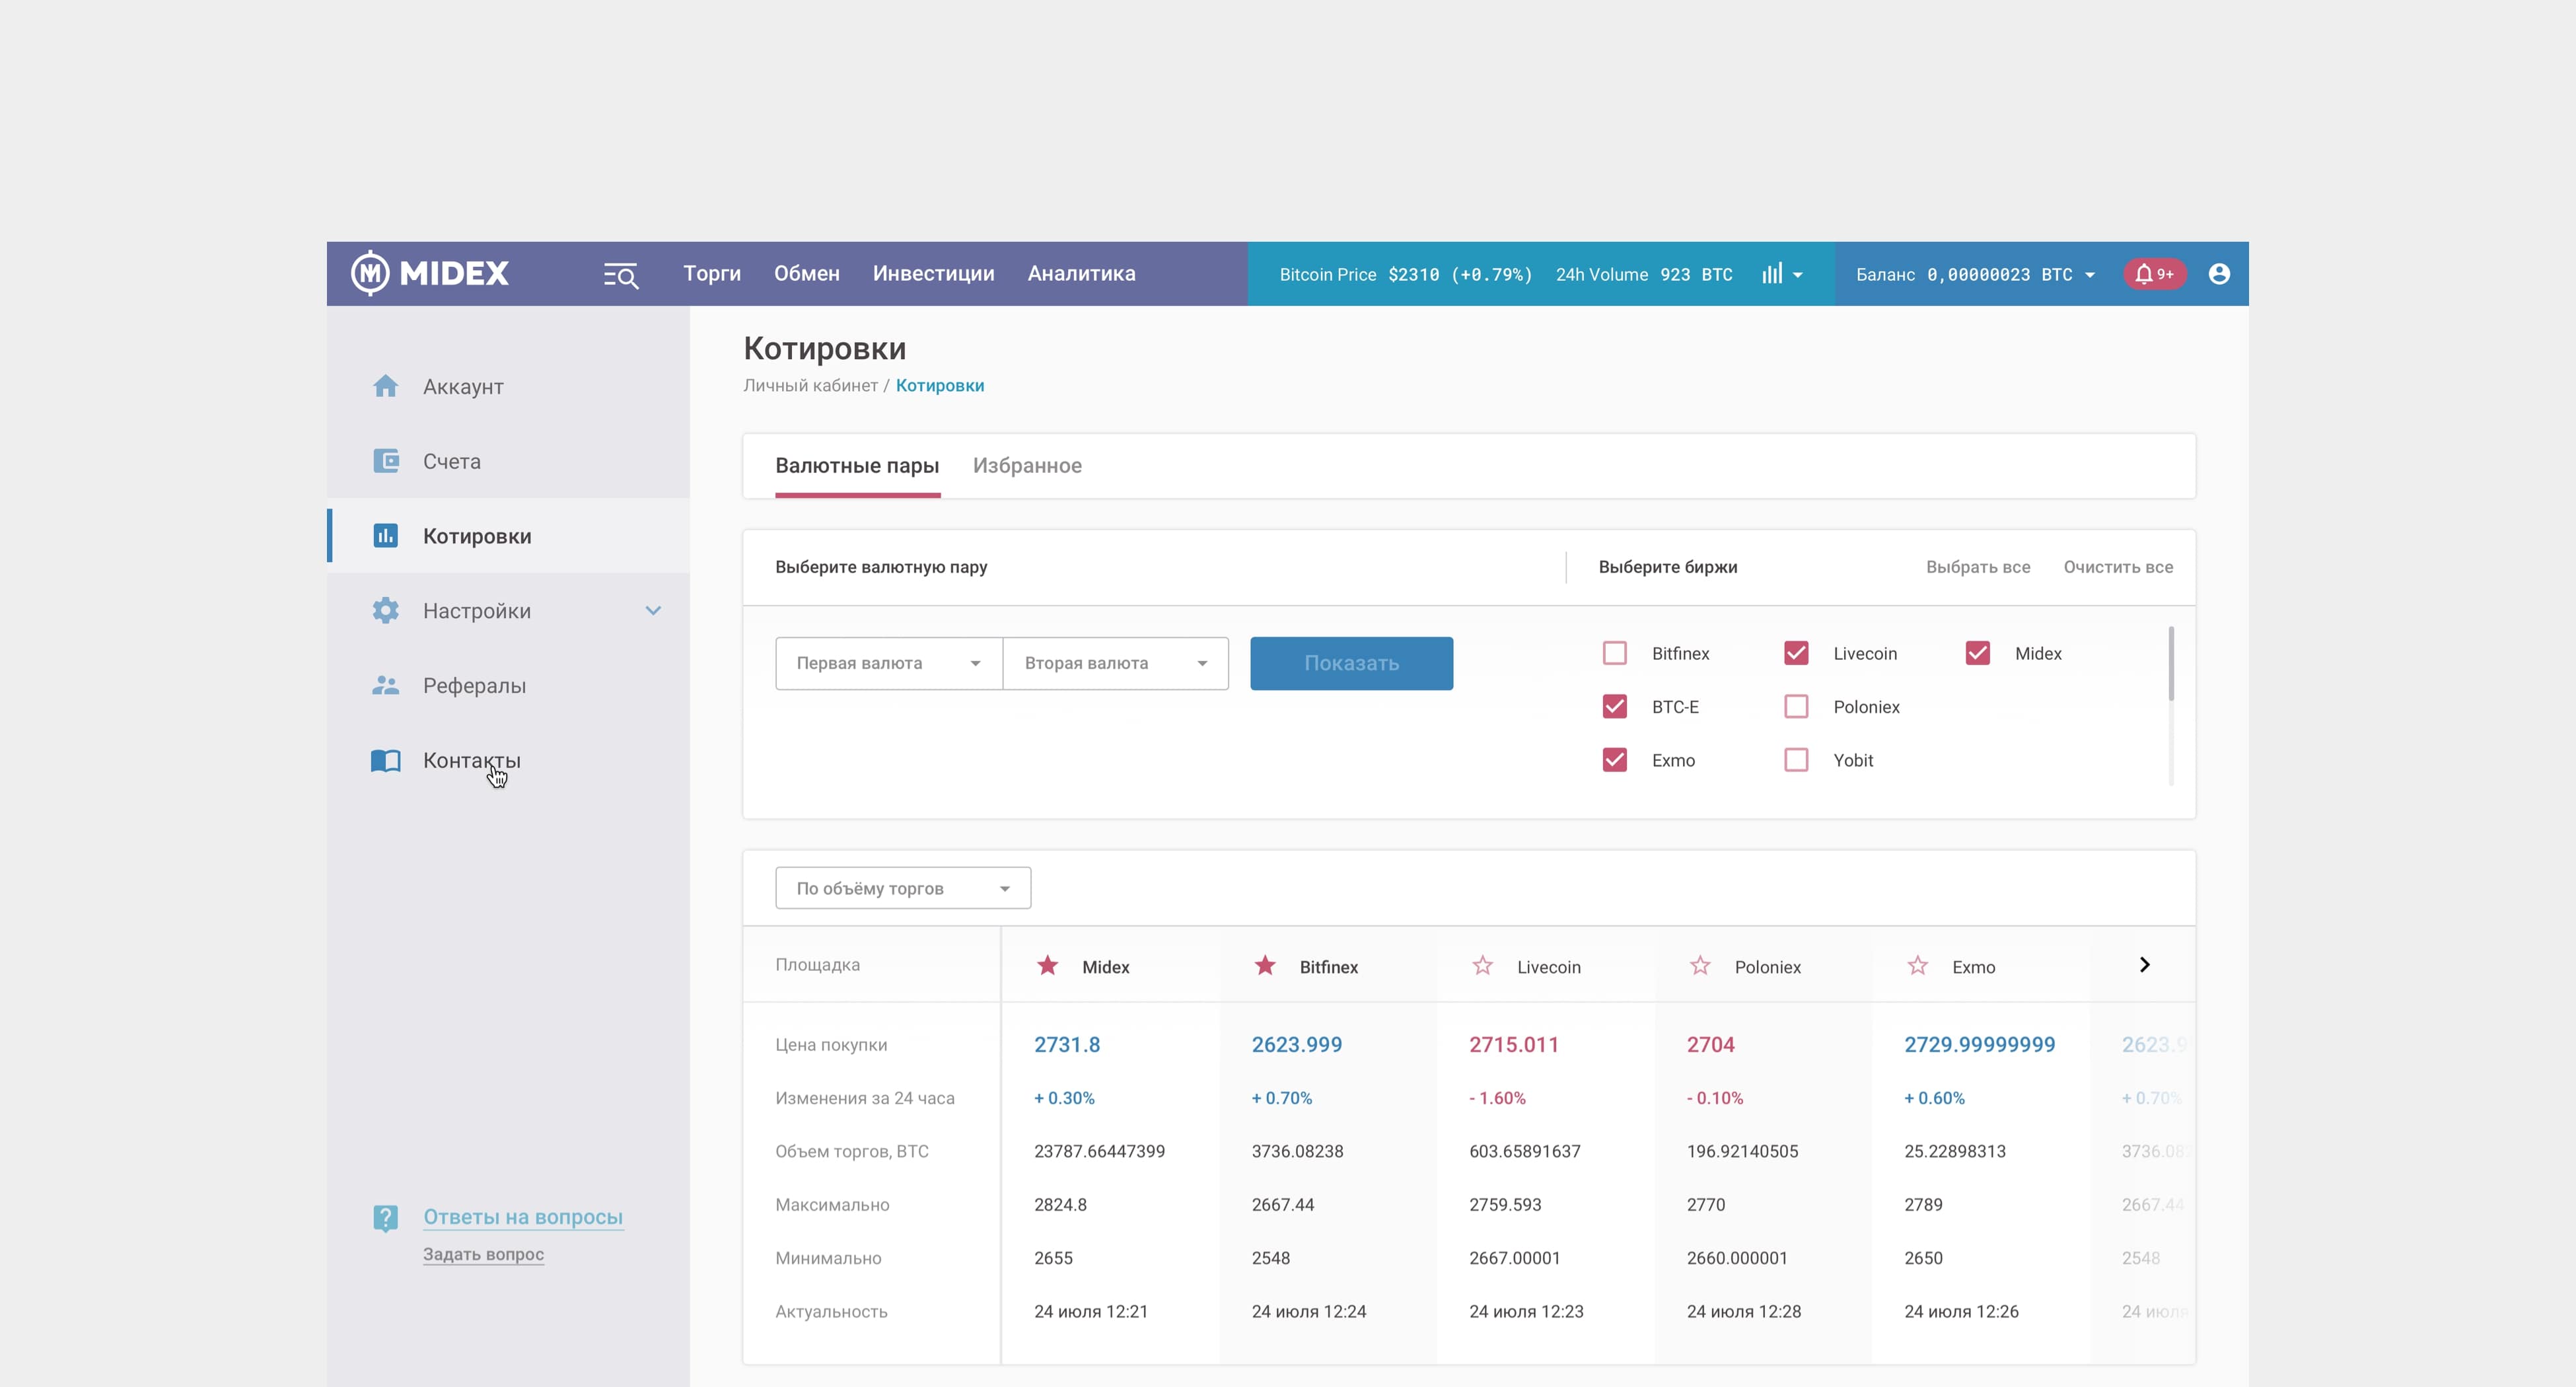The width and height of the screenshot is (2576, 1387).
Task: Click the bar chart icon in header
Action: tap(1771, 274)
